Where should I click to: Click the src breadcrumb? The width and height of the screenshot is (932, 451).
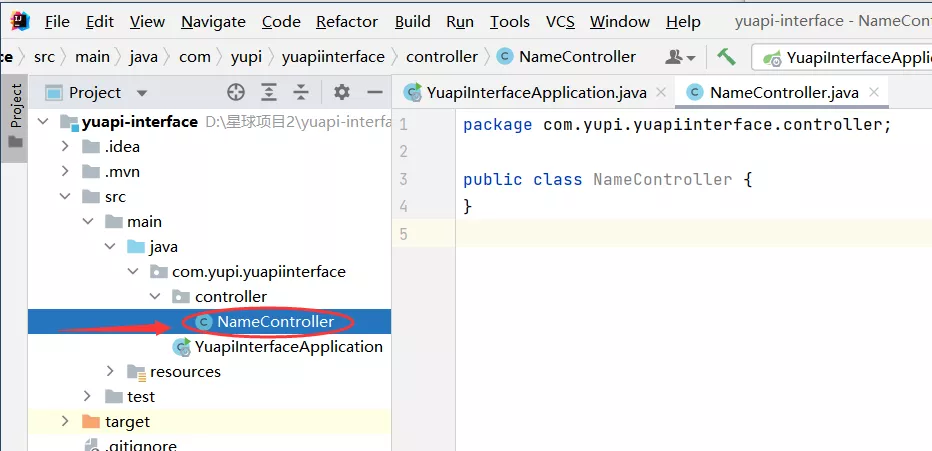(44, 57)
